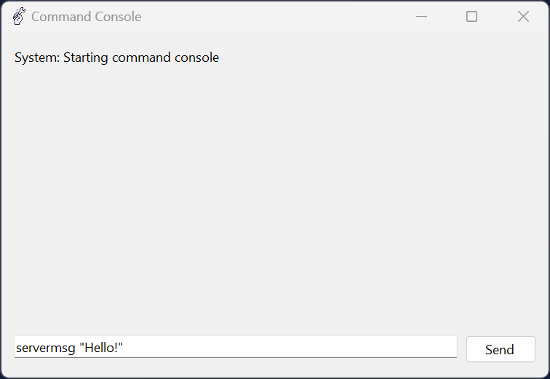Click the empty console output area
The height and width of the screenshot is (379, 550).
click(x=275, y=197)
